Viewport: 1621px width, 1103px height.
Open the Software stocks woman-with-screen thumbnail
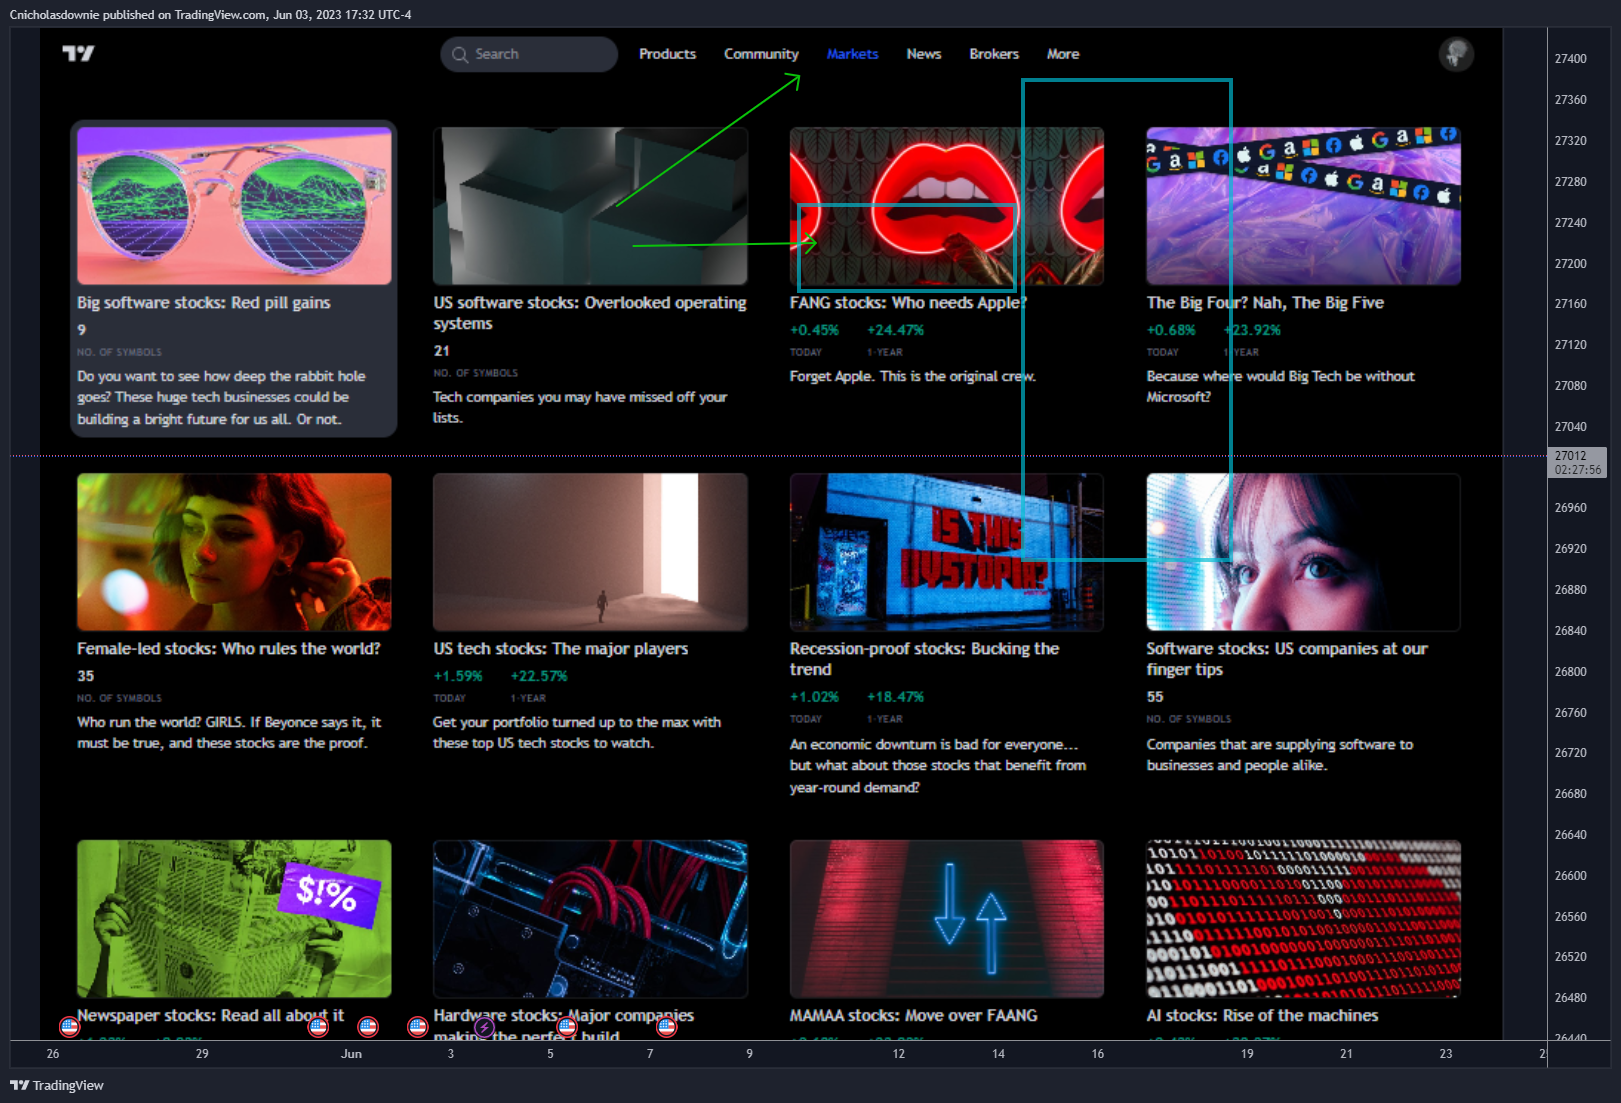pyautogui.click(x=1303, y=552)
